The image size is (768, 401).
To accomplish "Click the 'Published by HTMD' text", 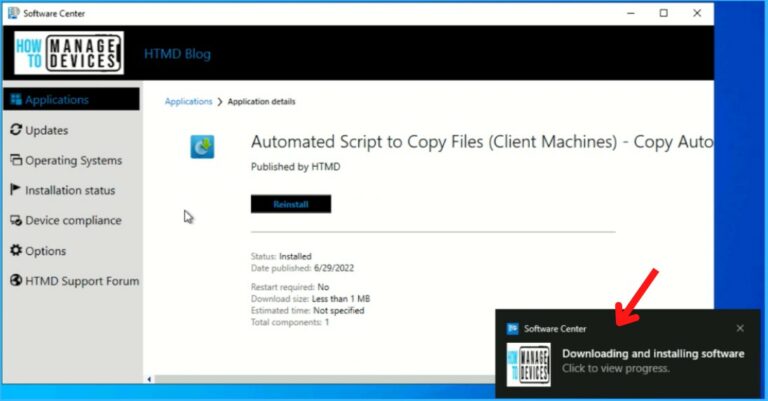I will click(x=295, y=166).
